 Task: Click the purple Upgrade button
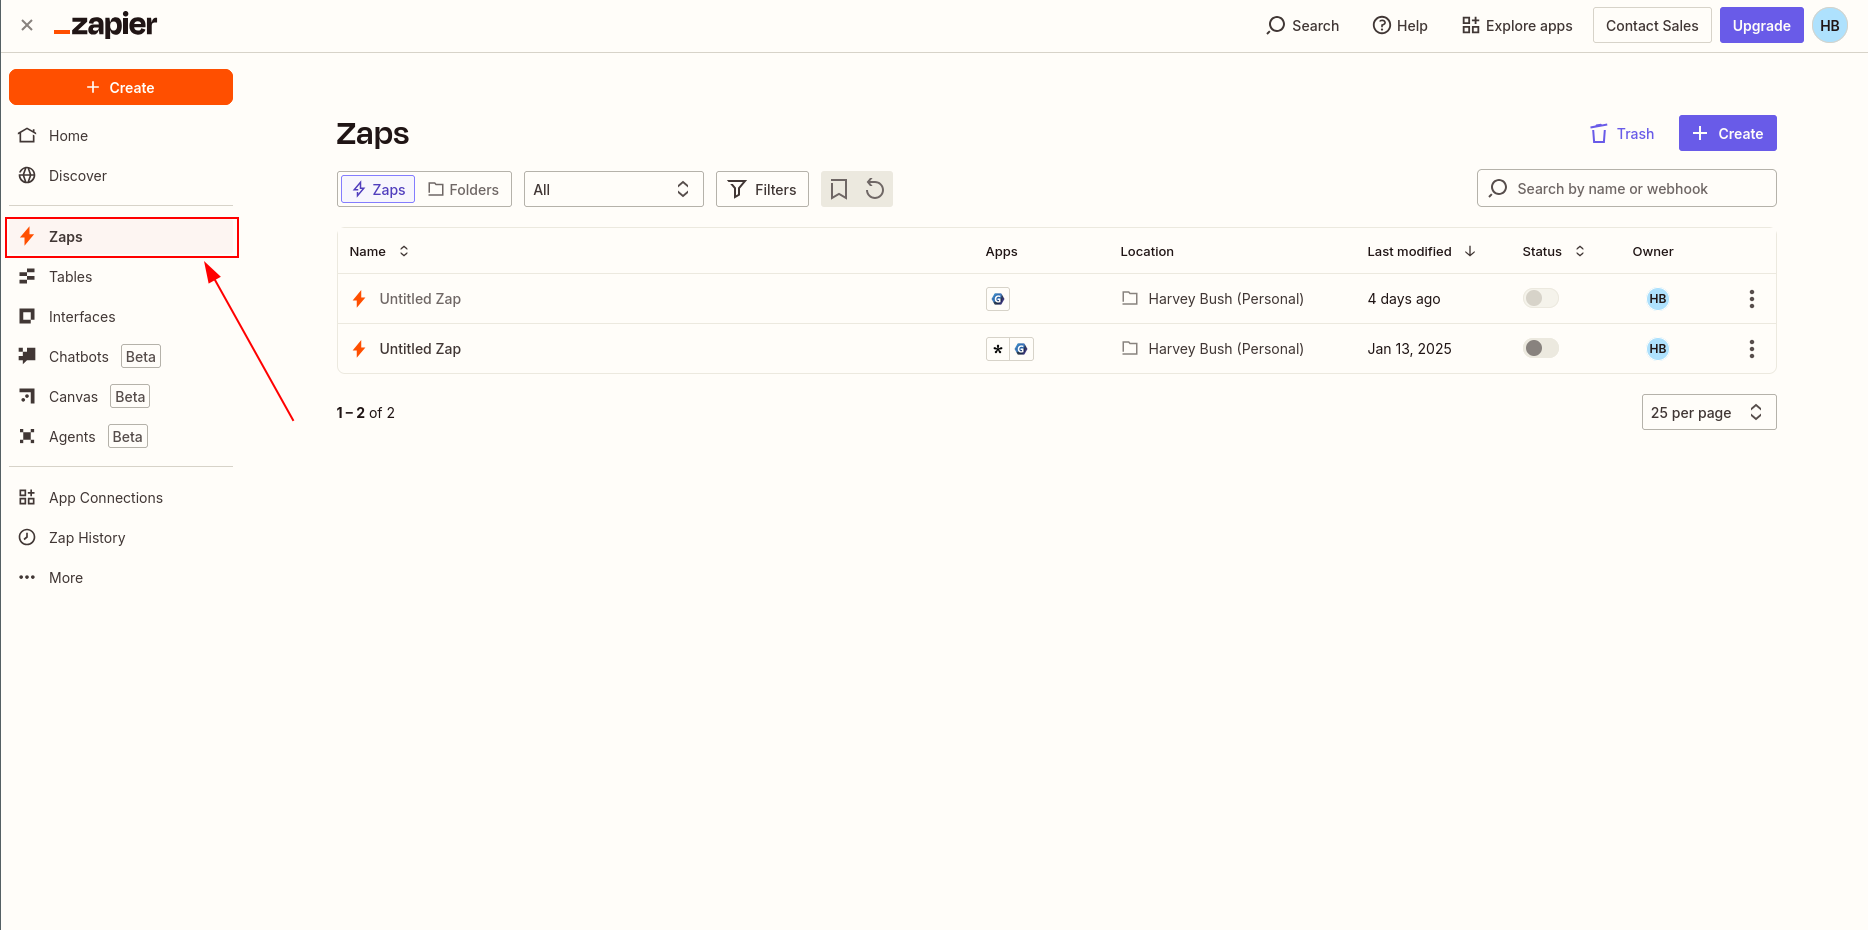pyautogui.click(x=1761, y=25)
